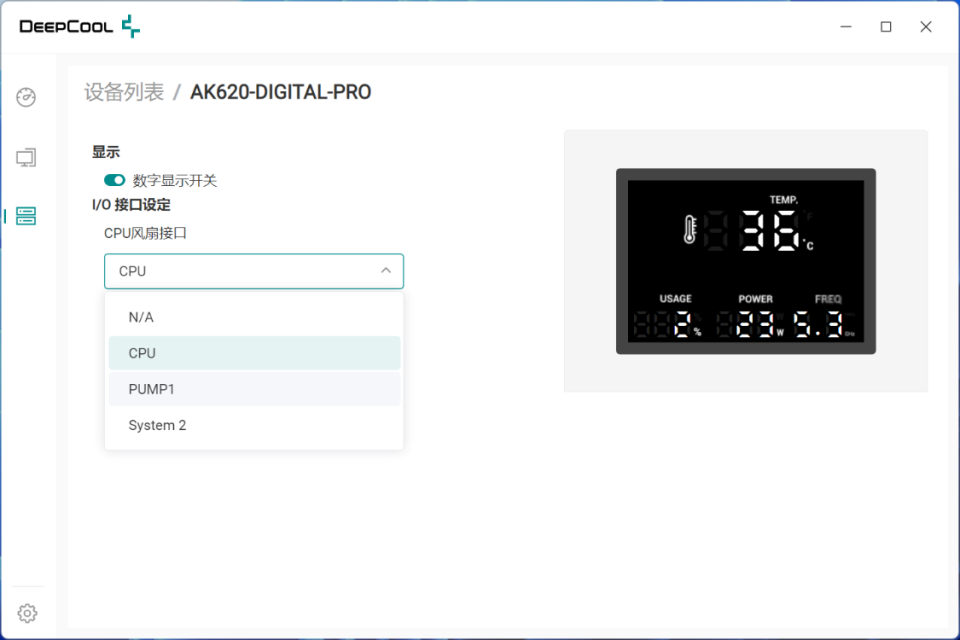960x640 pixels.
Task: Click the DeepCool logo
Action: point(80,26)
